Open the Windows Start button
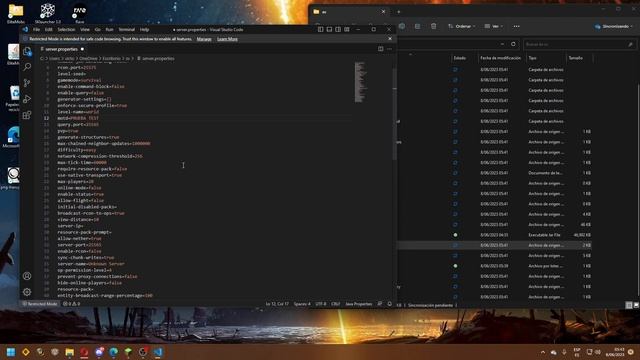 point(11,352)
